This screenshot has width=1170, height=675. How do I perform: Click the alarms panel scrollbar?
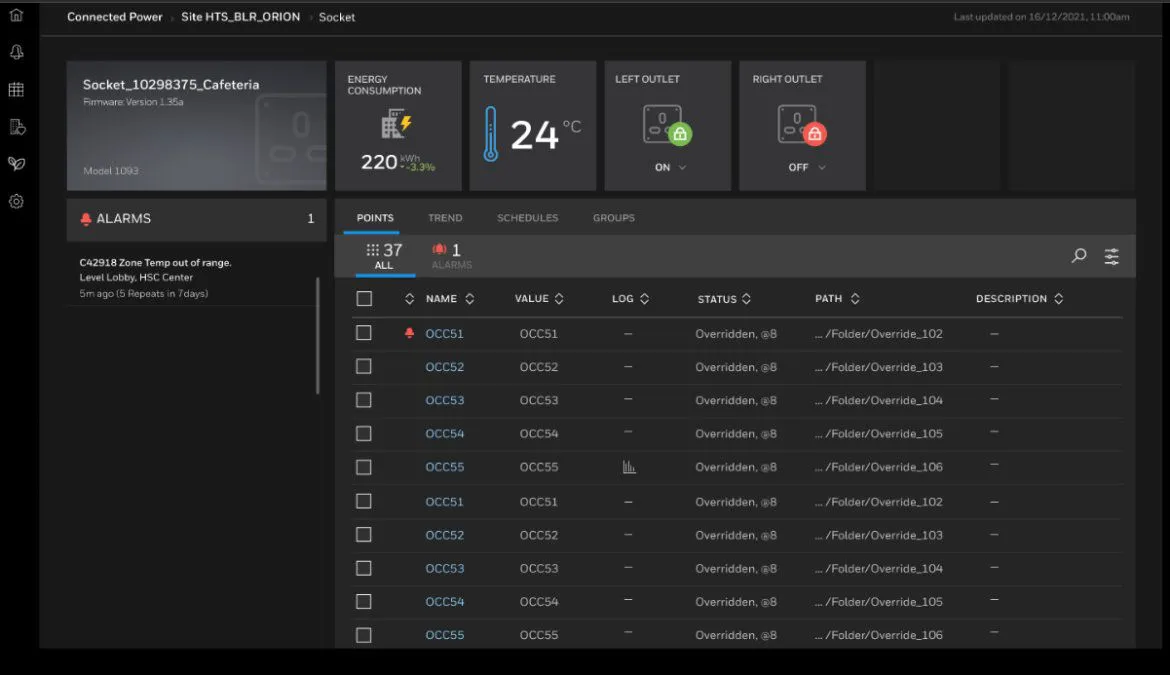(318, 335)
